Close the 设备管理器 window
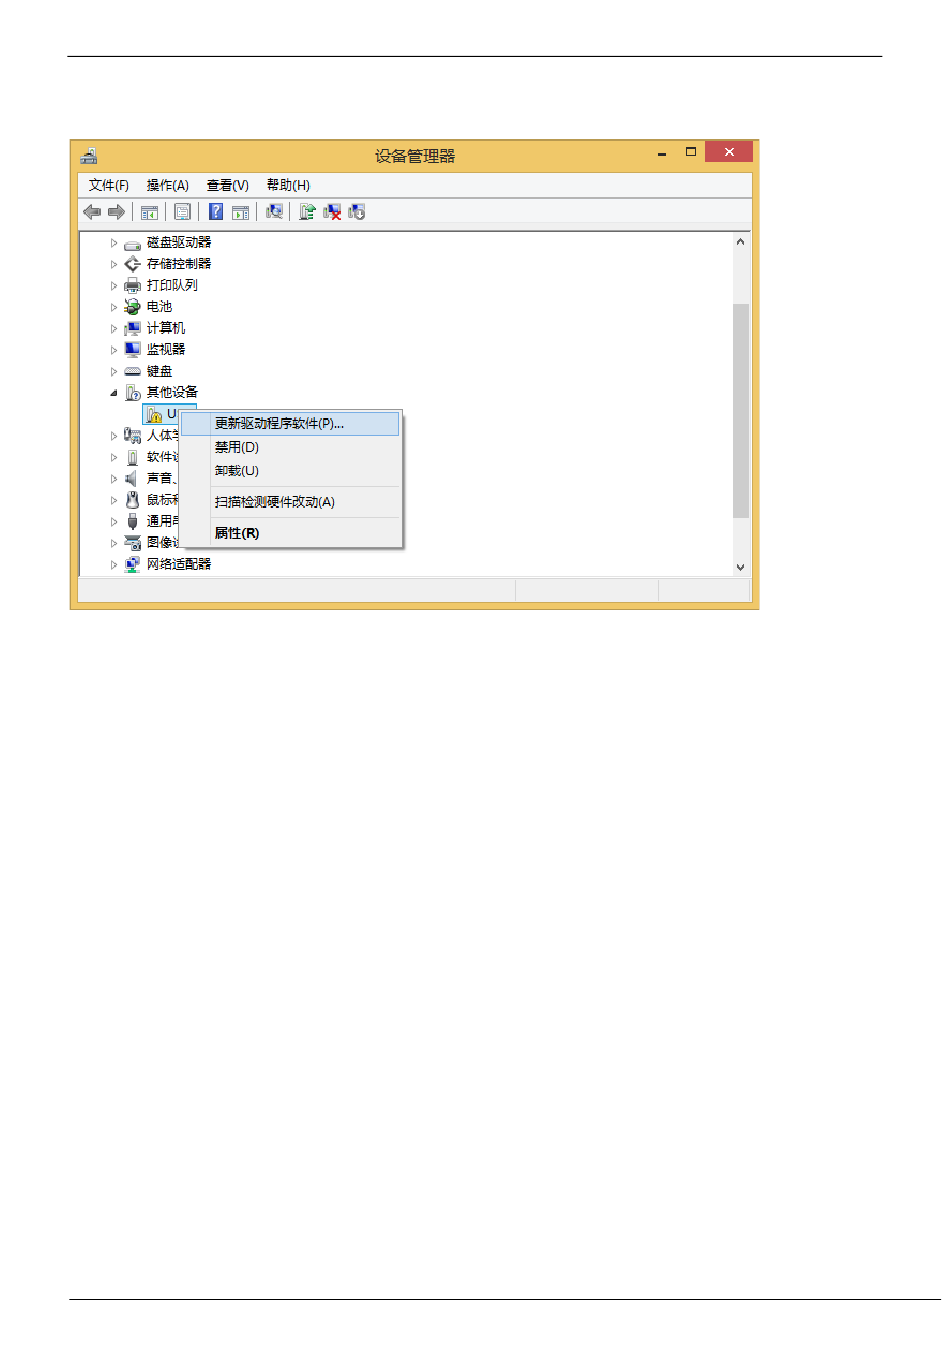Image resolution: width=950 pixels, height=1359 pixels. 729,152
